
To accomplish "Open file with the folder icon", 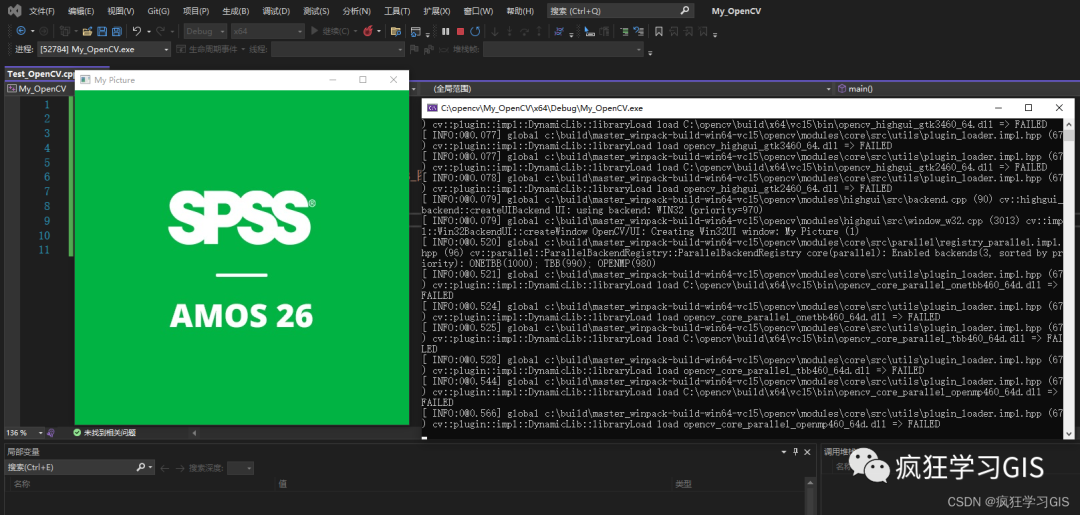I will [87, 31].
